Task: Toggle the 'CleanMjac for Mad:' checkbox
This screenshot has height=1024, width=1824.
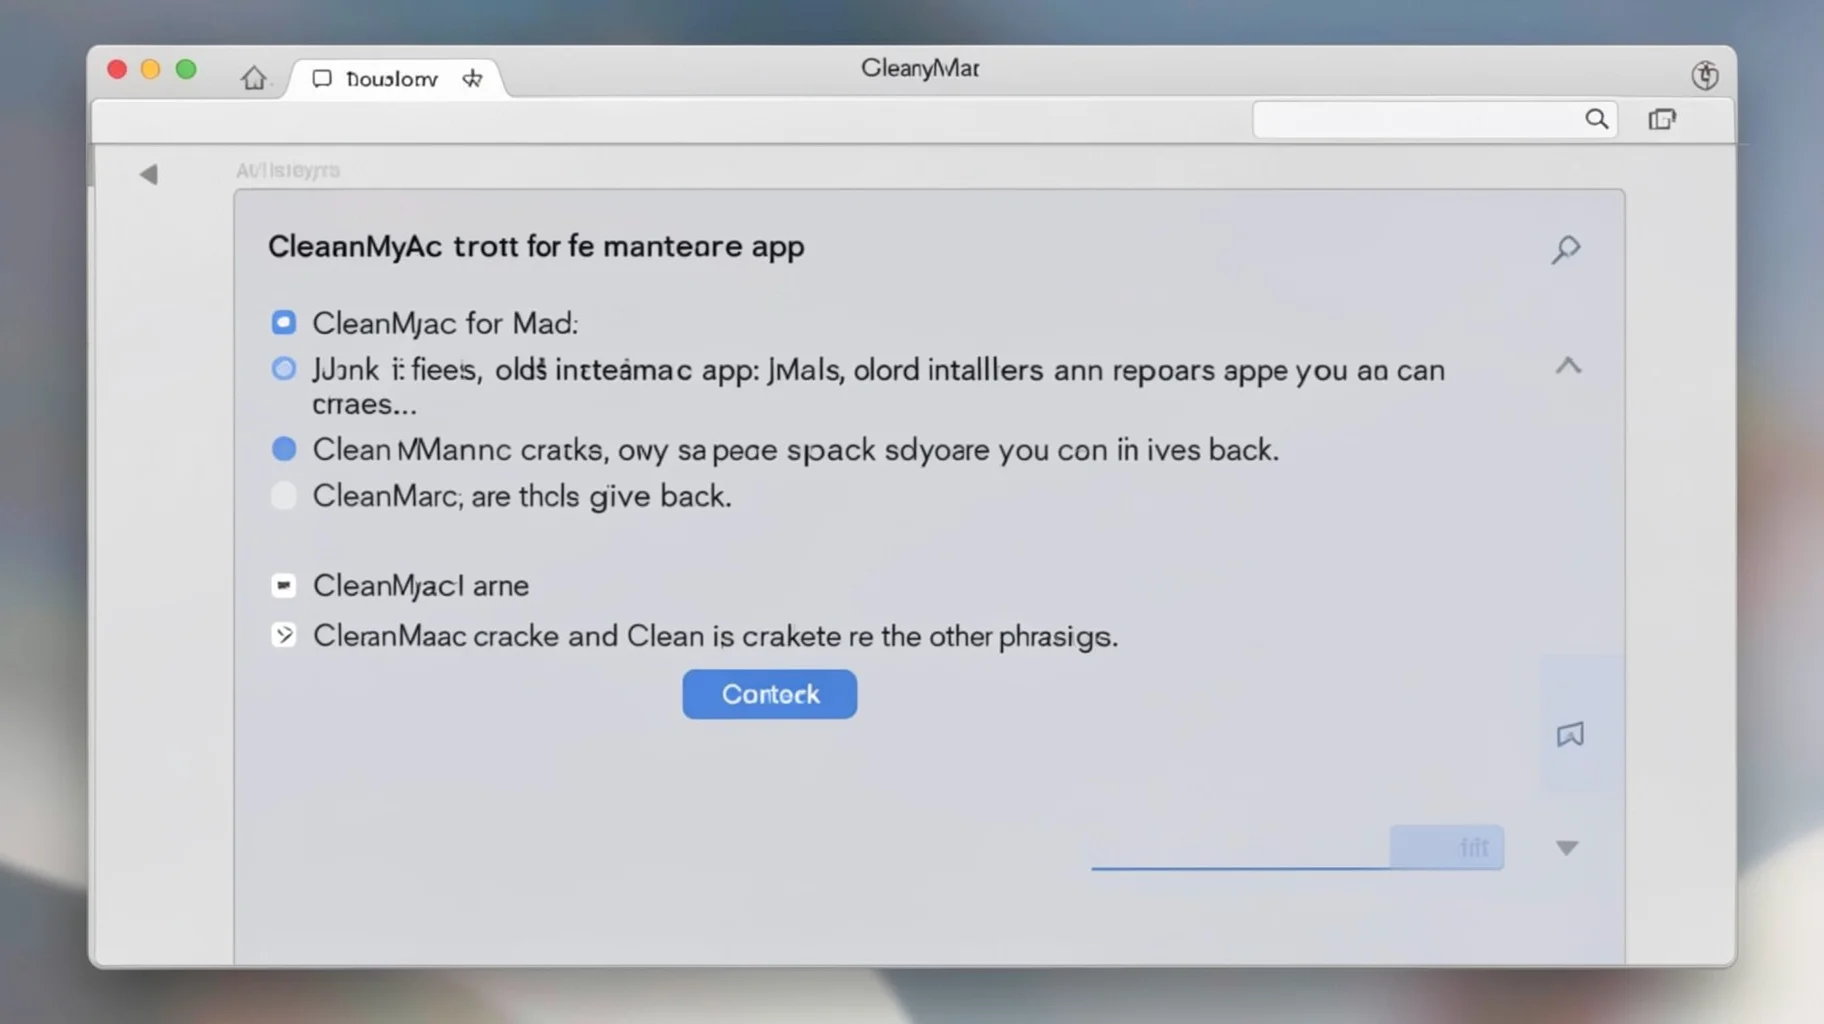Action: coord(284,322)
